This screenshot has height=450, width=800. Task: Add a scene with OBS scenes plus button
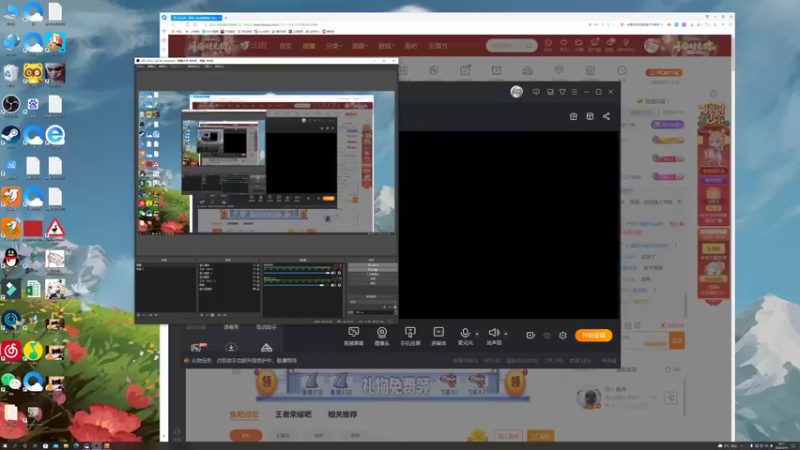[x=139, y=315]
